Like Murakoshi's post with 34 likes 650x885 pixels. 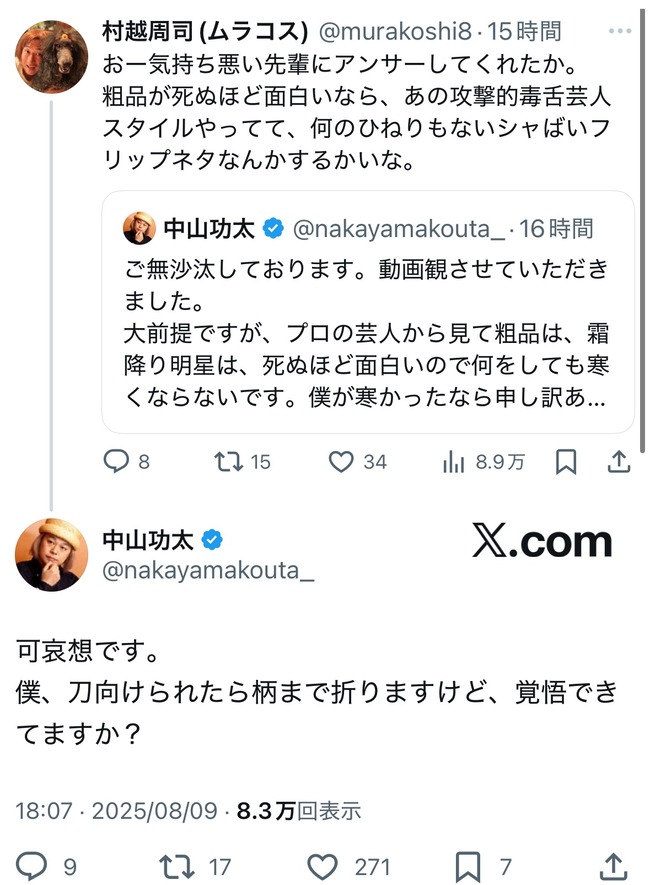343,461
